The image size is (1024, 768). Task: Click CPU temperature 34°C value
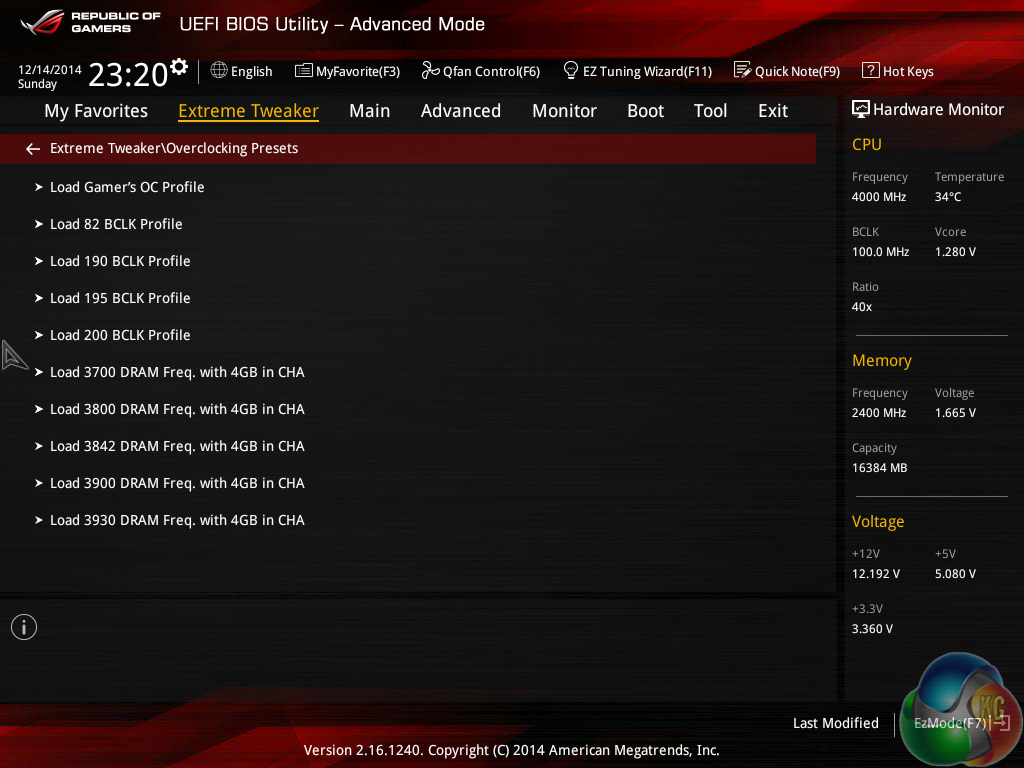[948, 197]
